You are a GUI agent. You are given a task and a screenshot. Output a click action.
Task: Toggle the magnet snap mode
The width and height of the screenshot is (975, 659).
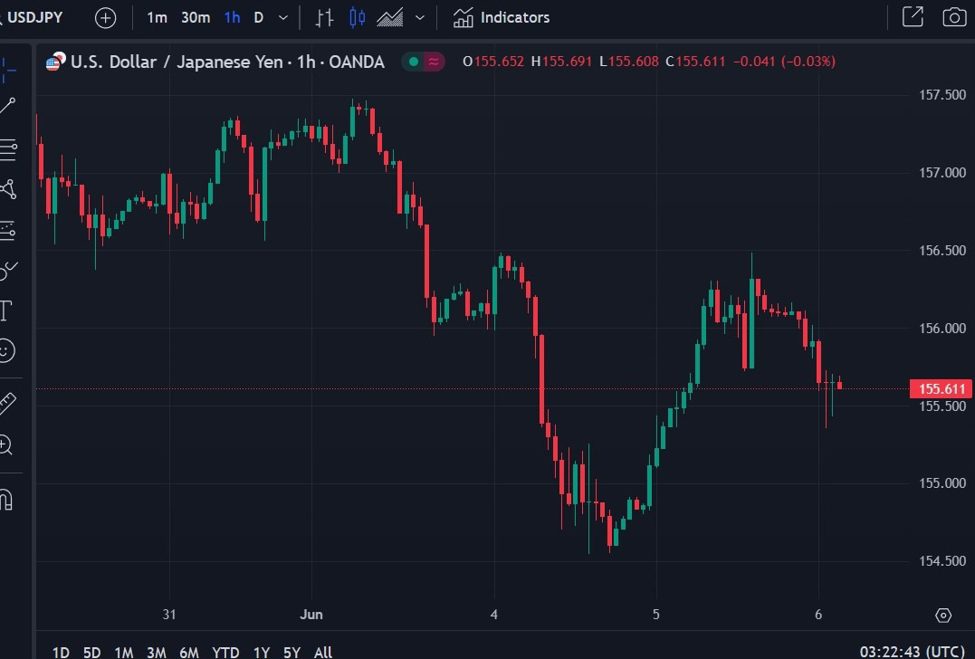coord(6,498)
